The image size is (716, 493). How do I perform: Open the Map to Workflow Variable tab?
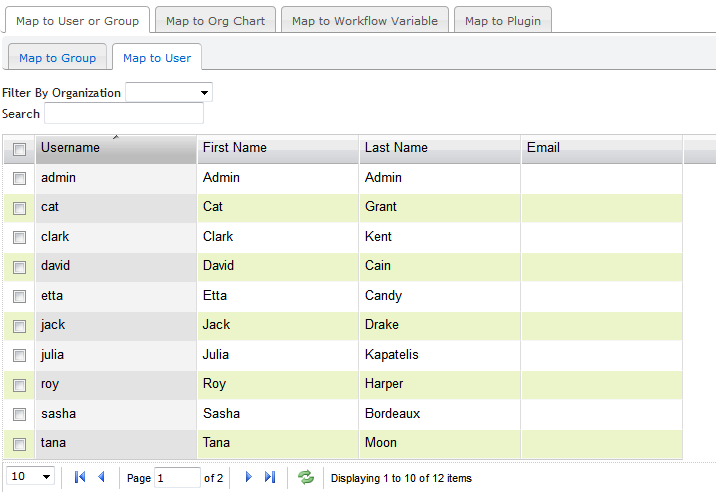[364, 21]
